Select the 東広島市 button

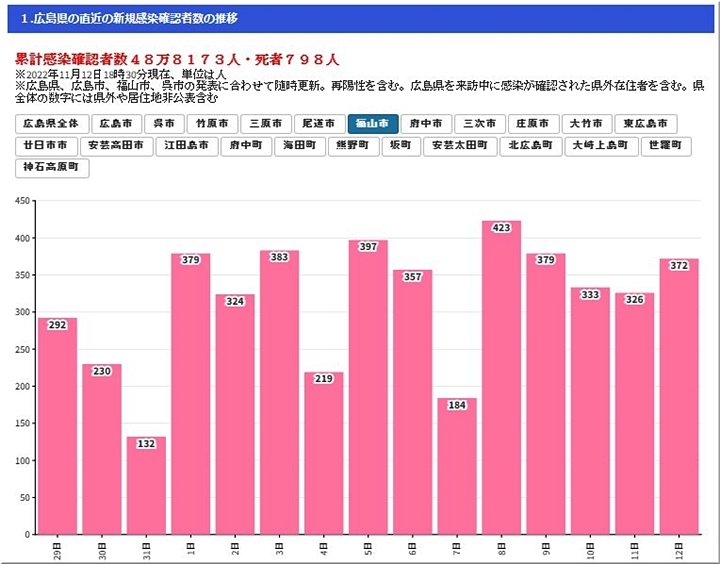click(x=645, y=124)
